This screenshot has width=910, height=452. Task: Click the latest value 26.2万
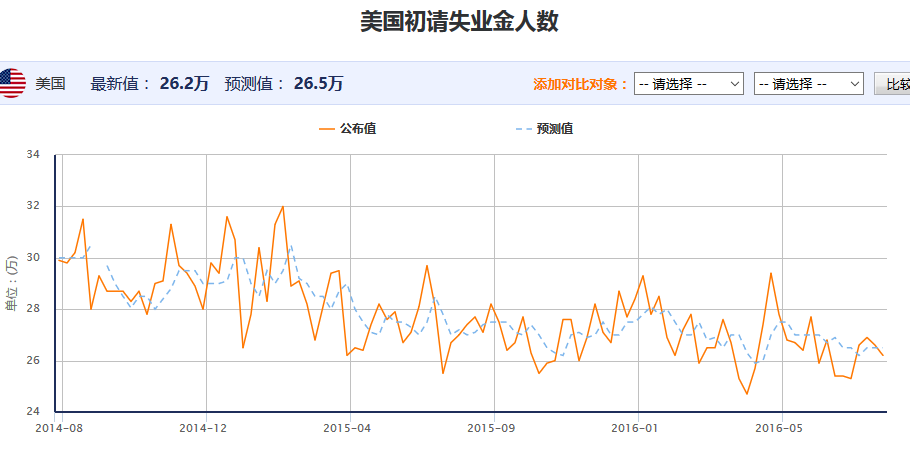184,84
